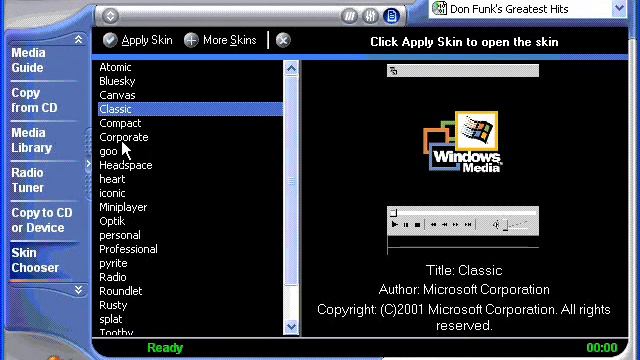Viewport: 640px width, 360px height.
Task: Click skin list scroll up arrow
Action: point(291,68)
